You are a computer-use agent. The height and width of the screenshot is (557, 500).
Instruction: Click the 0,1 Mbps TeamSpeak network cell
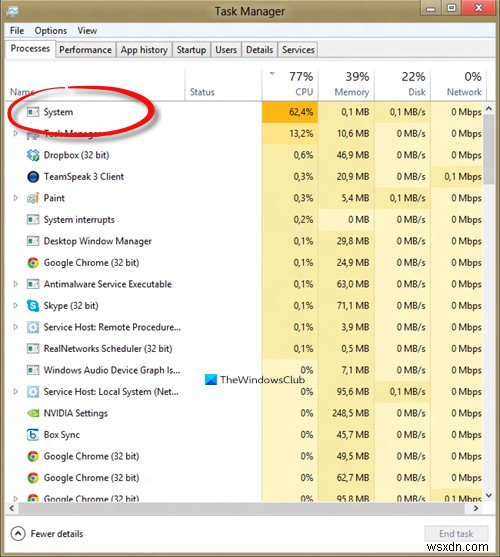click(457, 177)
